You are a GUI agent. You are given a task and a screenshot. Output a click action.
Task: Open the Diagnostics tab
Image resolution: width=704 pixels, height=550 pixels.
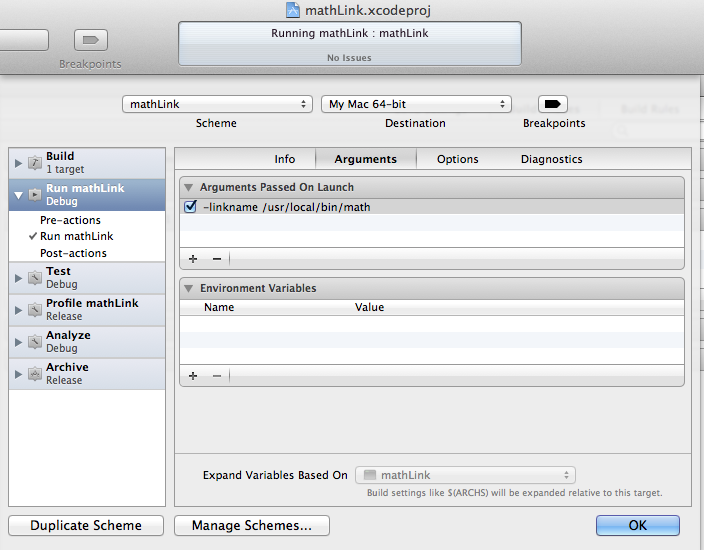pyautogui.click(x=551, y=159)
